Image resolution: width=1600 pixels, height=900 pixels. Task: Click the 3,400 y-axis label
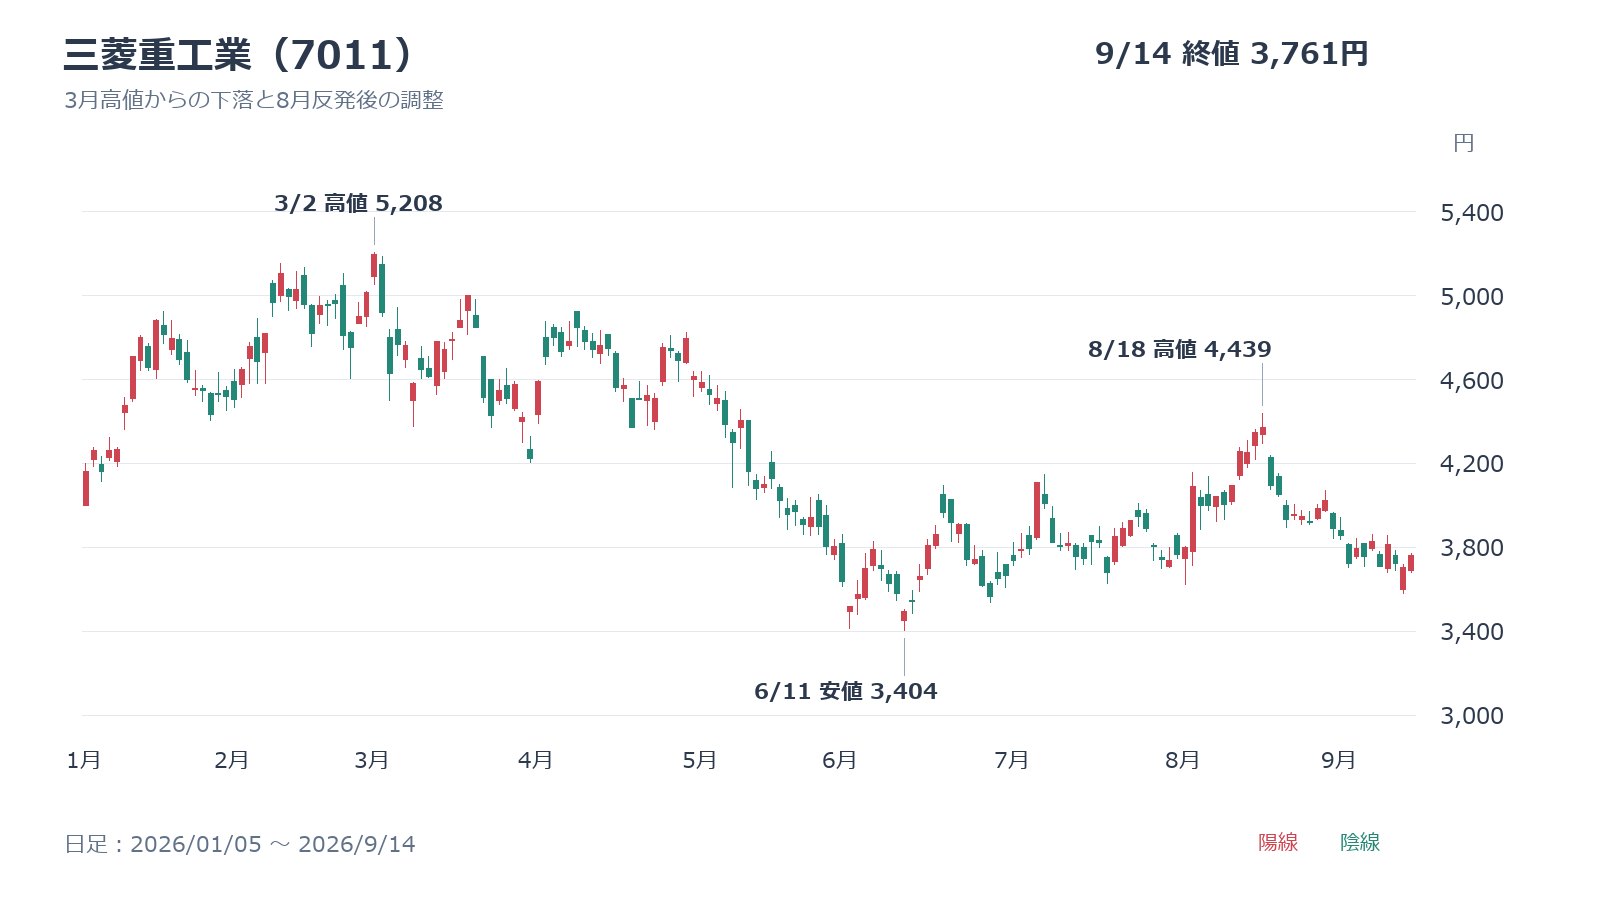(1471, 632)
